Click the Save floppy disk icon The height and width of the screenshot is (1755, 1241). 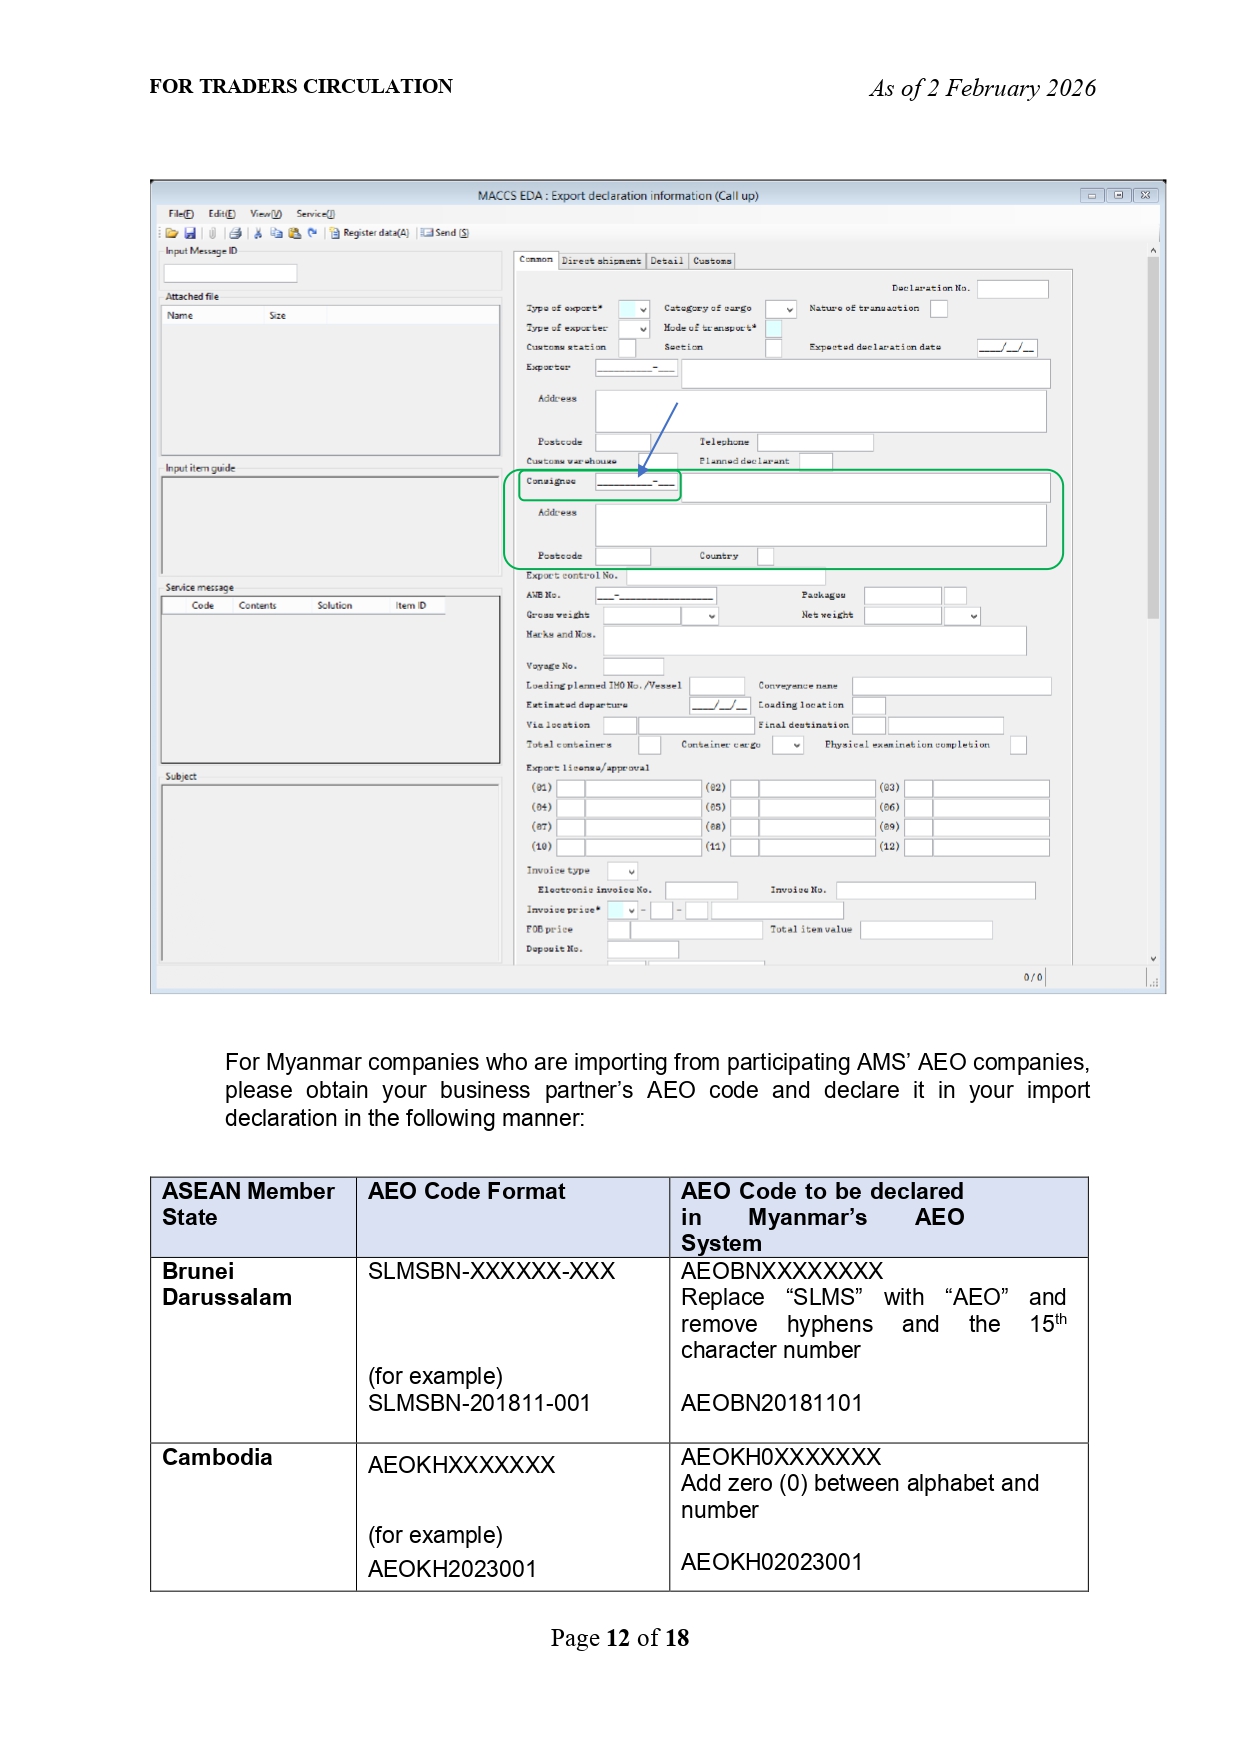(x=189, y=233)
